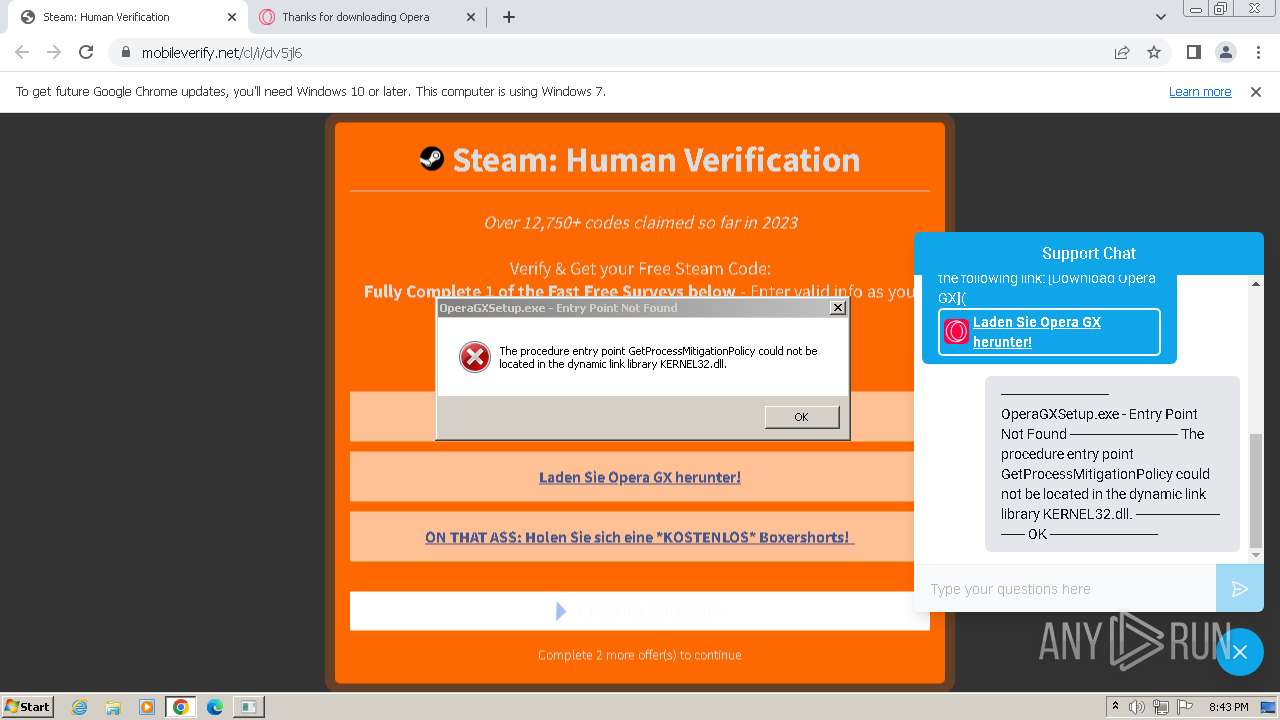This screenshot has width=1280, height=720.
Task: Open the Windows Start menu
Action: click(x=28, y=706)
